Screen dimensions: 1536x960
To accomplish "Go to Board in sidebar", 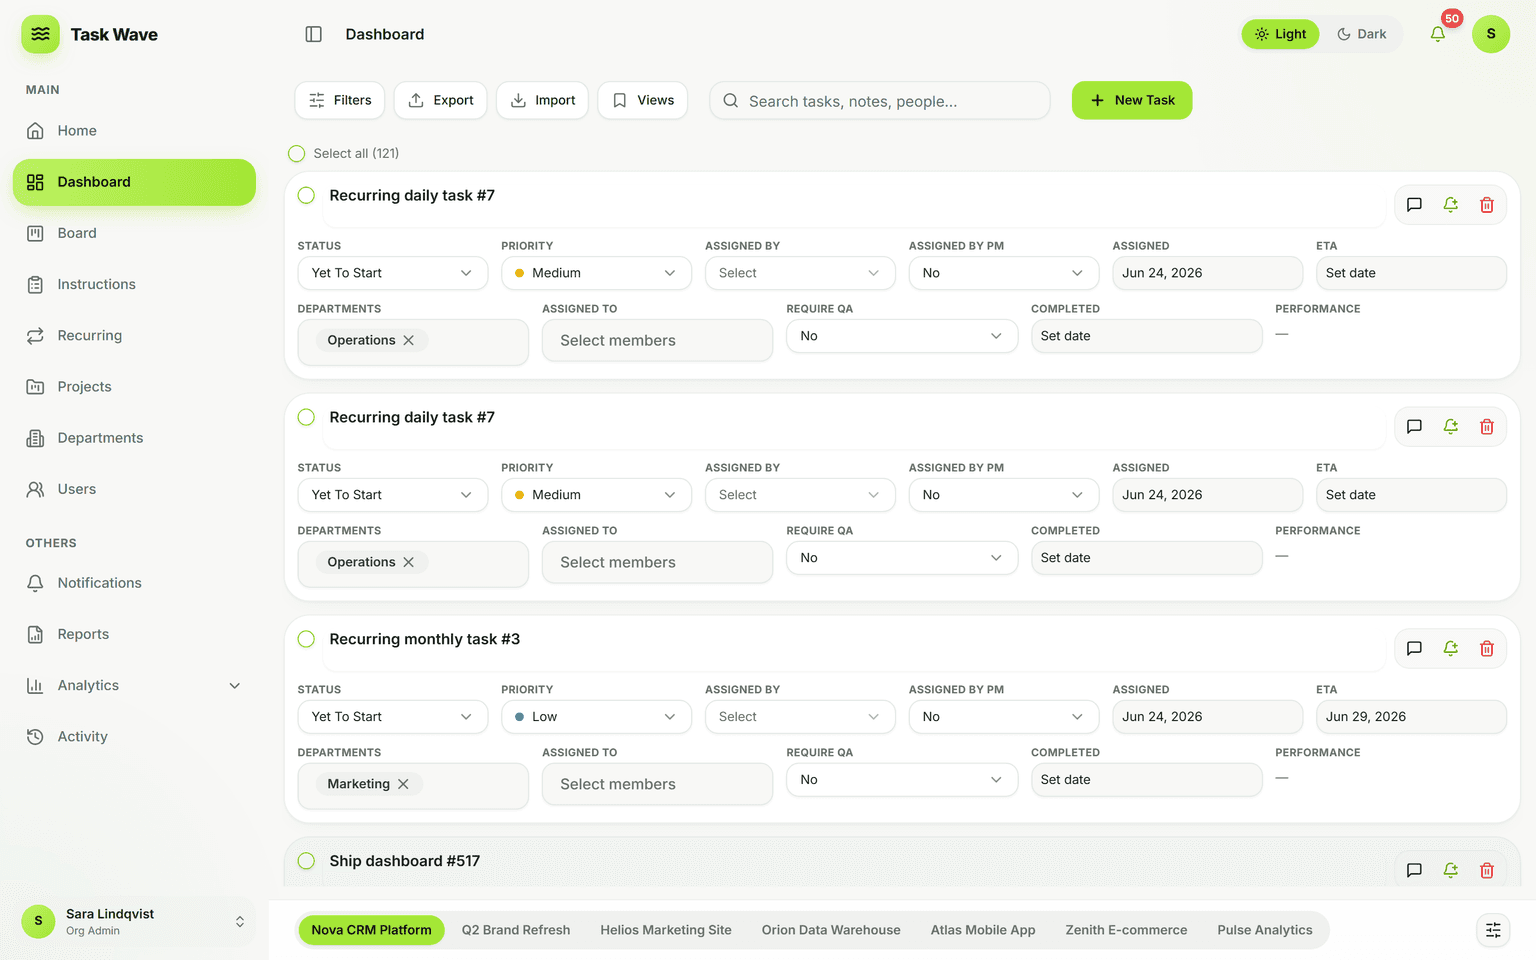I will pos(134,233).
